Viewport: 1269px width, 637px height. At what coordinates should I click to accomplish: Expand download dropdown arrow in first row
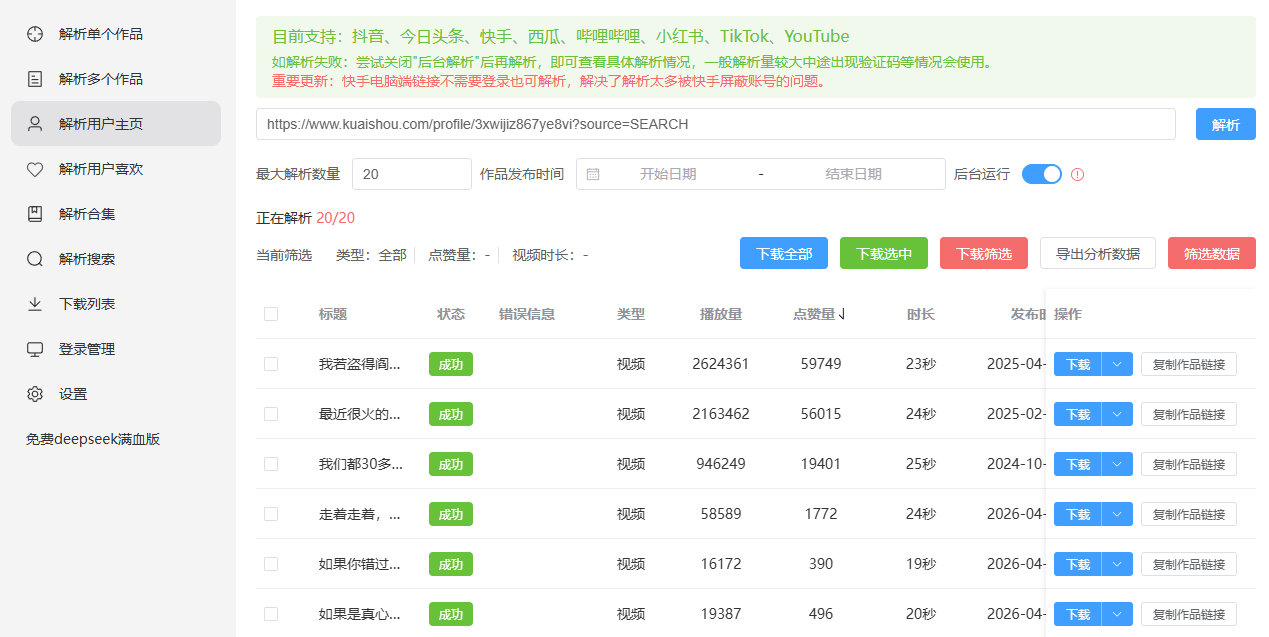point(1117,364)
